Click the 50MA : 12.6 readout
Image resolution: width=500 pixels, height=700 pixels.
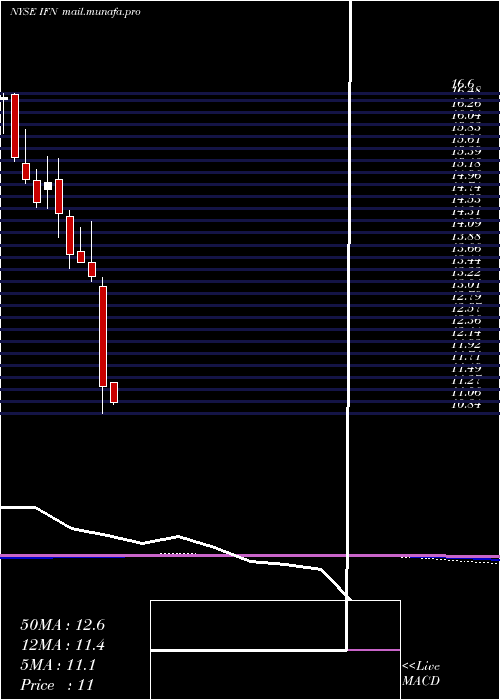click(x=62, y=625)
